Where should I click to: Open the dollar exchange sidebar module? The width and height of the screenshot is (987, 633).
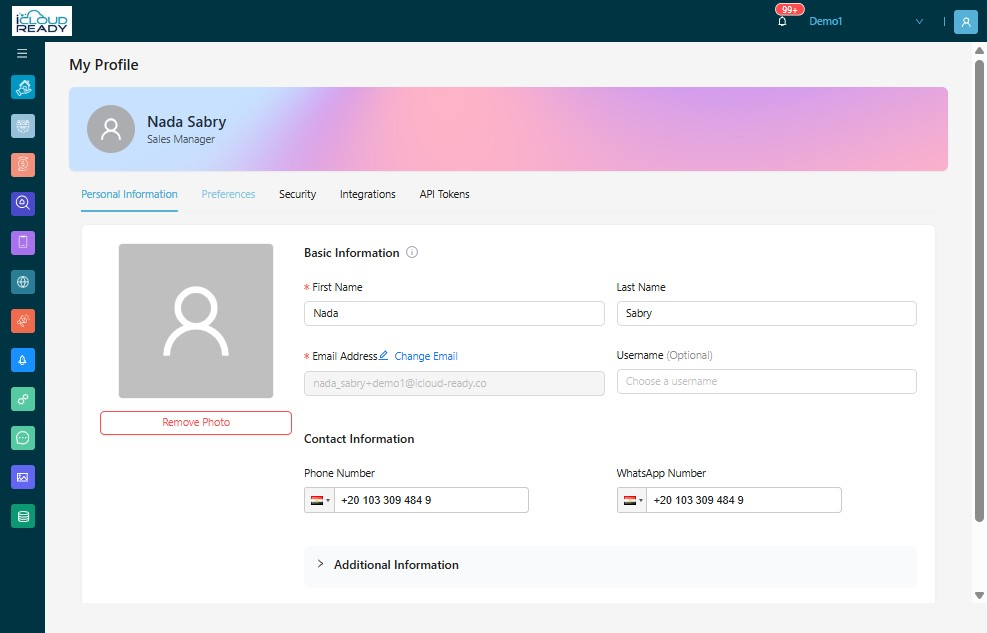23,165
